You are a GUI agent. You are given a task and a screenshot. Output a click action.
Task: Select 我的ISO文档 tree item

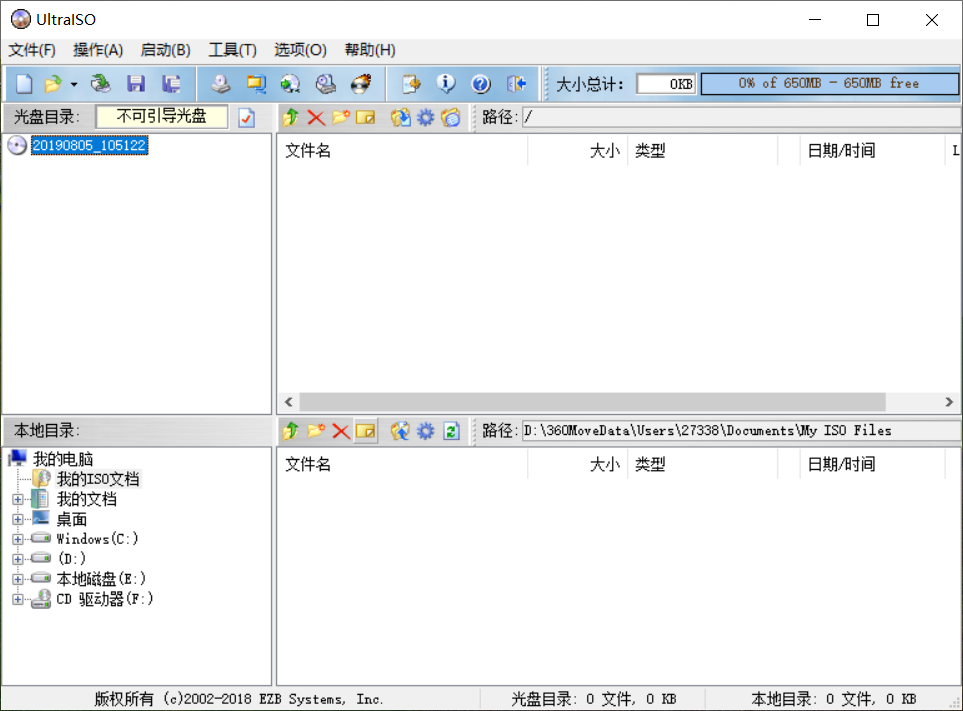[98, 479]
